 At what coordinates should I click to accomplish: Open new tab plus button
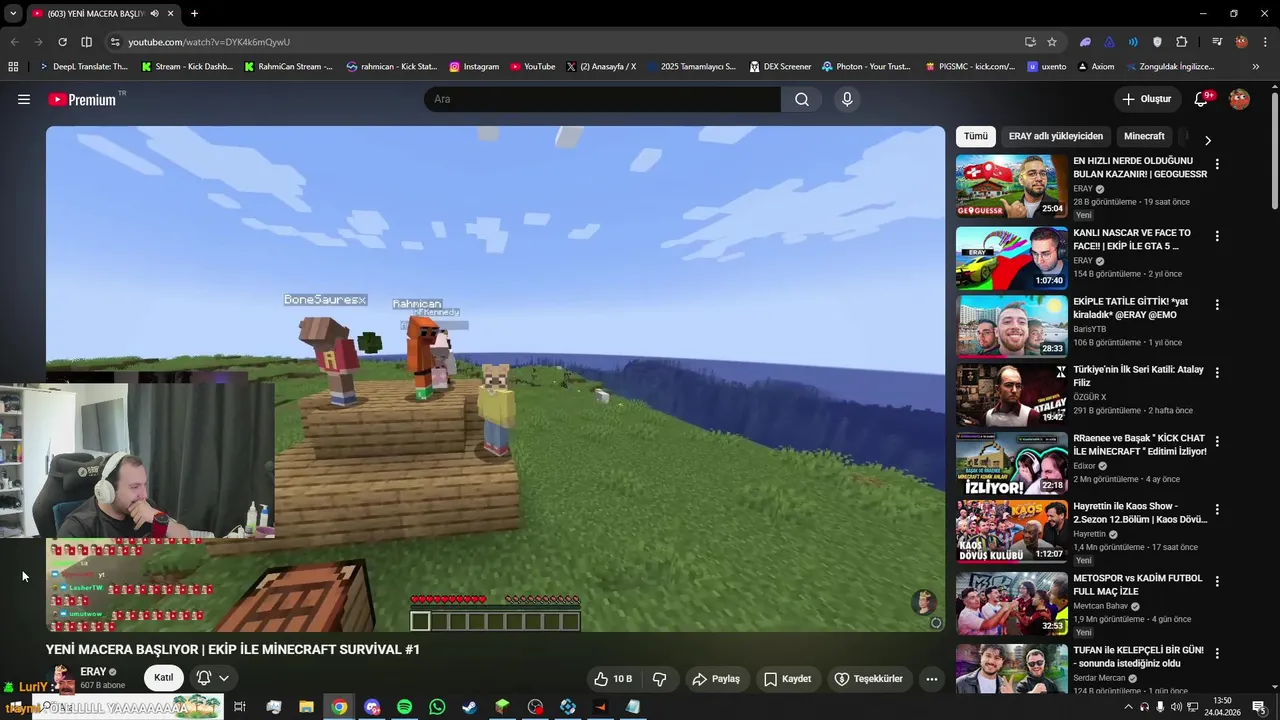pyautogui.click(x=194, y=14)
